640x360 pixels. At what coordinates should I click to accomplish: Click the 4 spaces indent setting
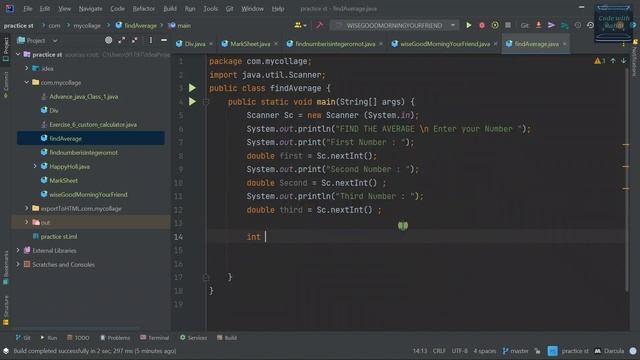[484, 351]
